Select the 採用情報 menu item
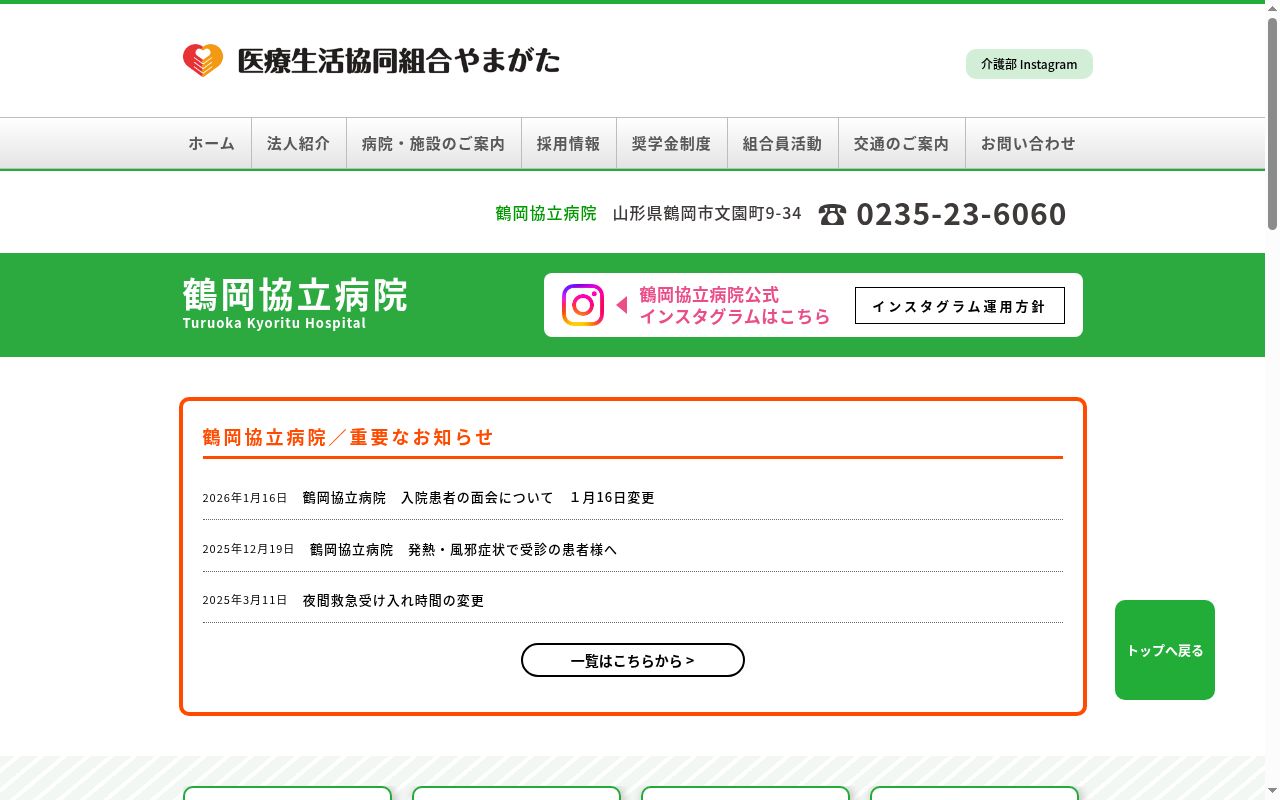This screenshot has height=800, width=1280. click(x=569, y=143)
